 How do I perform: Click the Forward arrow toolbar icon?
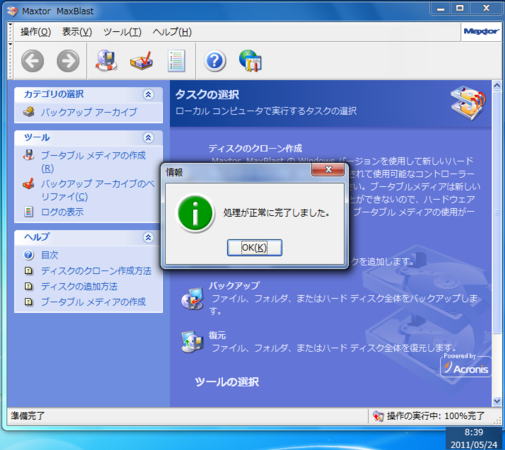(x=68, y=61)
